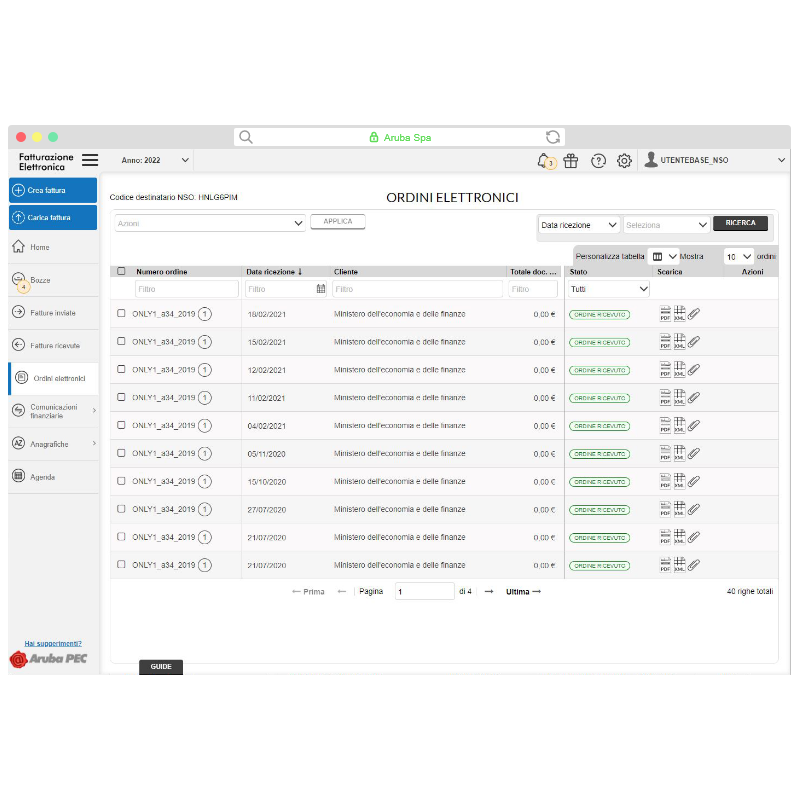800x800 pixels.
Task: Open the Stato filter dropdown showing Tutti
Action: point(609,289)
